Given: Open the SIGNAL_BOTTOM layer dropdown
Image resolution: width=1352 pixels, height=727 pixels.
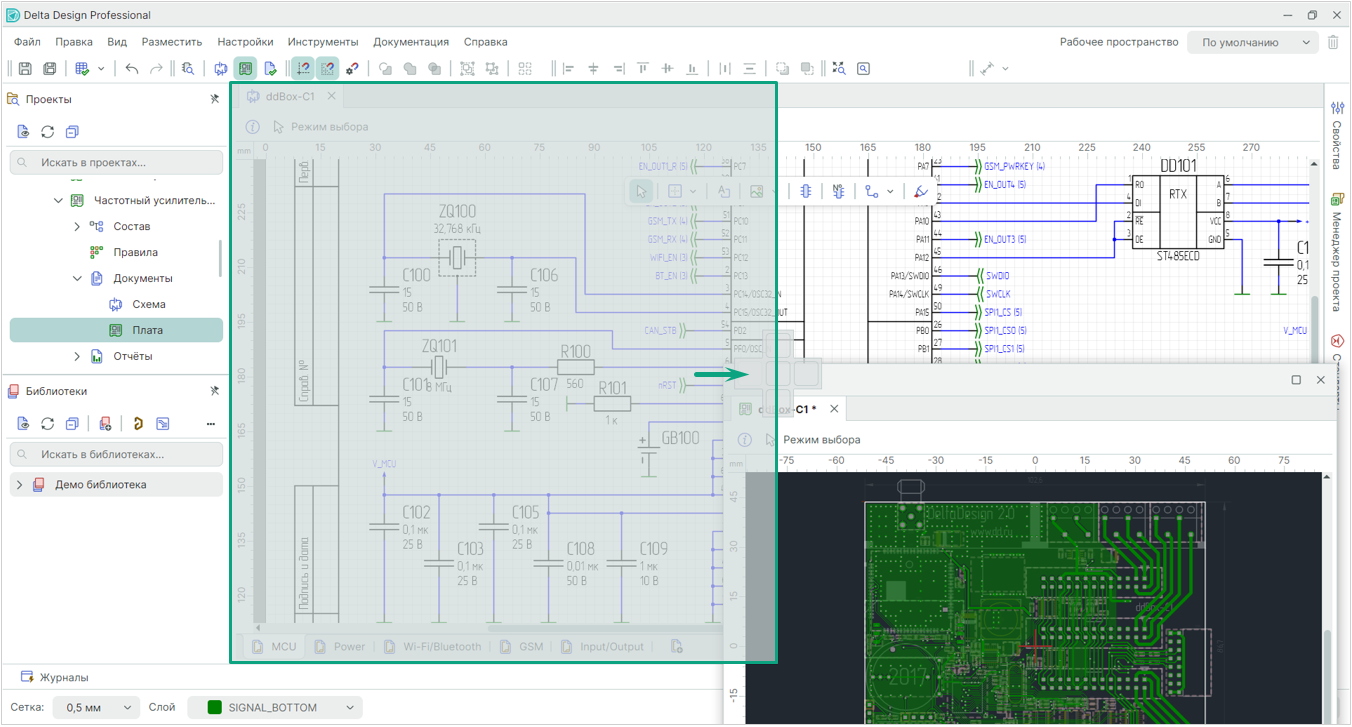Looking at the screenshot, I should coord(274,708).
